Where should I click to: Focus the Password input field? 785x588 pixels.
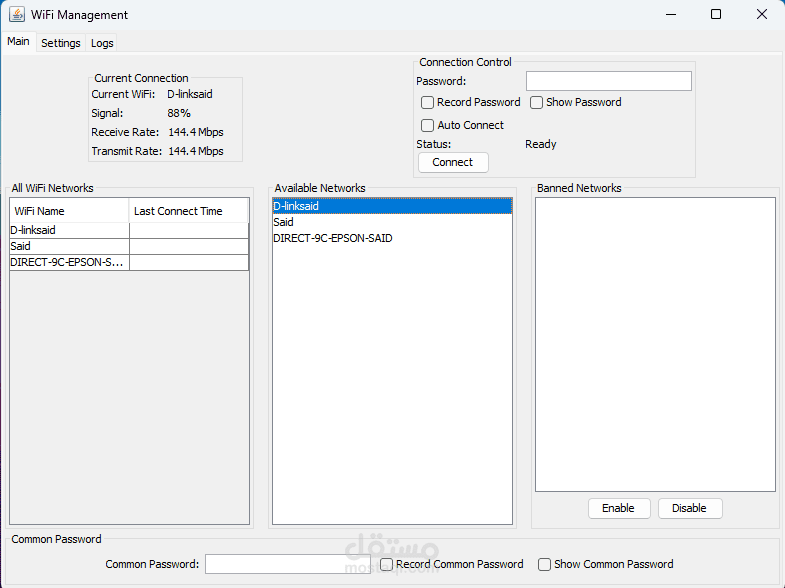pos(609,81)
